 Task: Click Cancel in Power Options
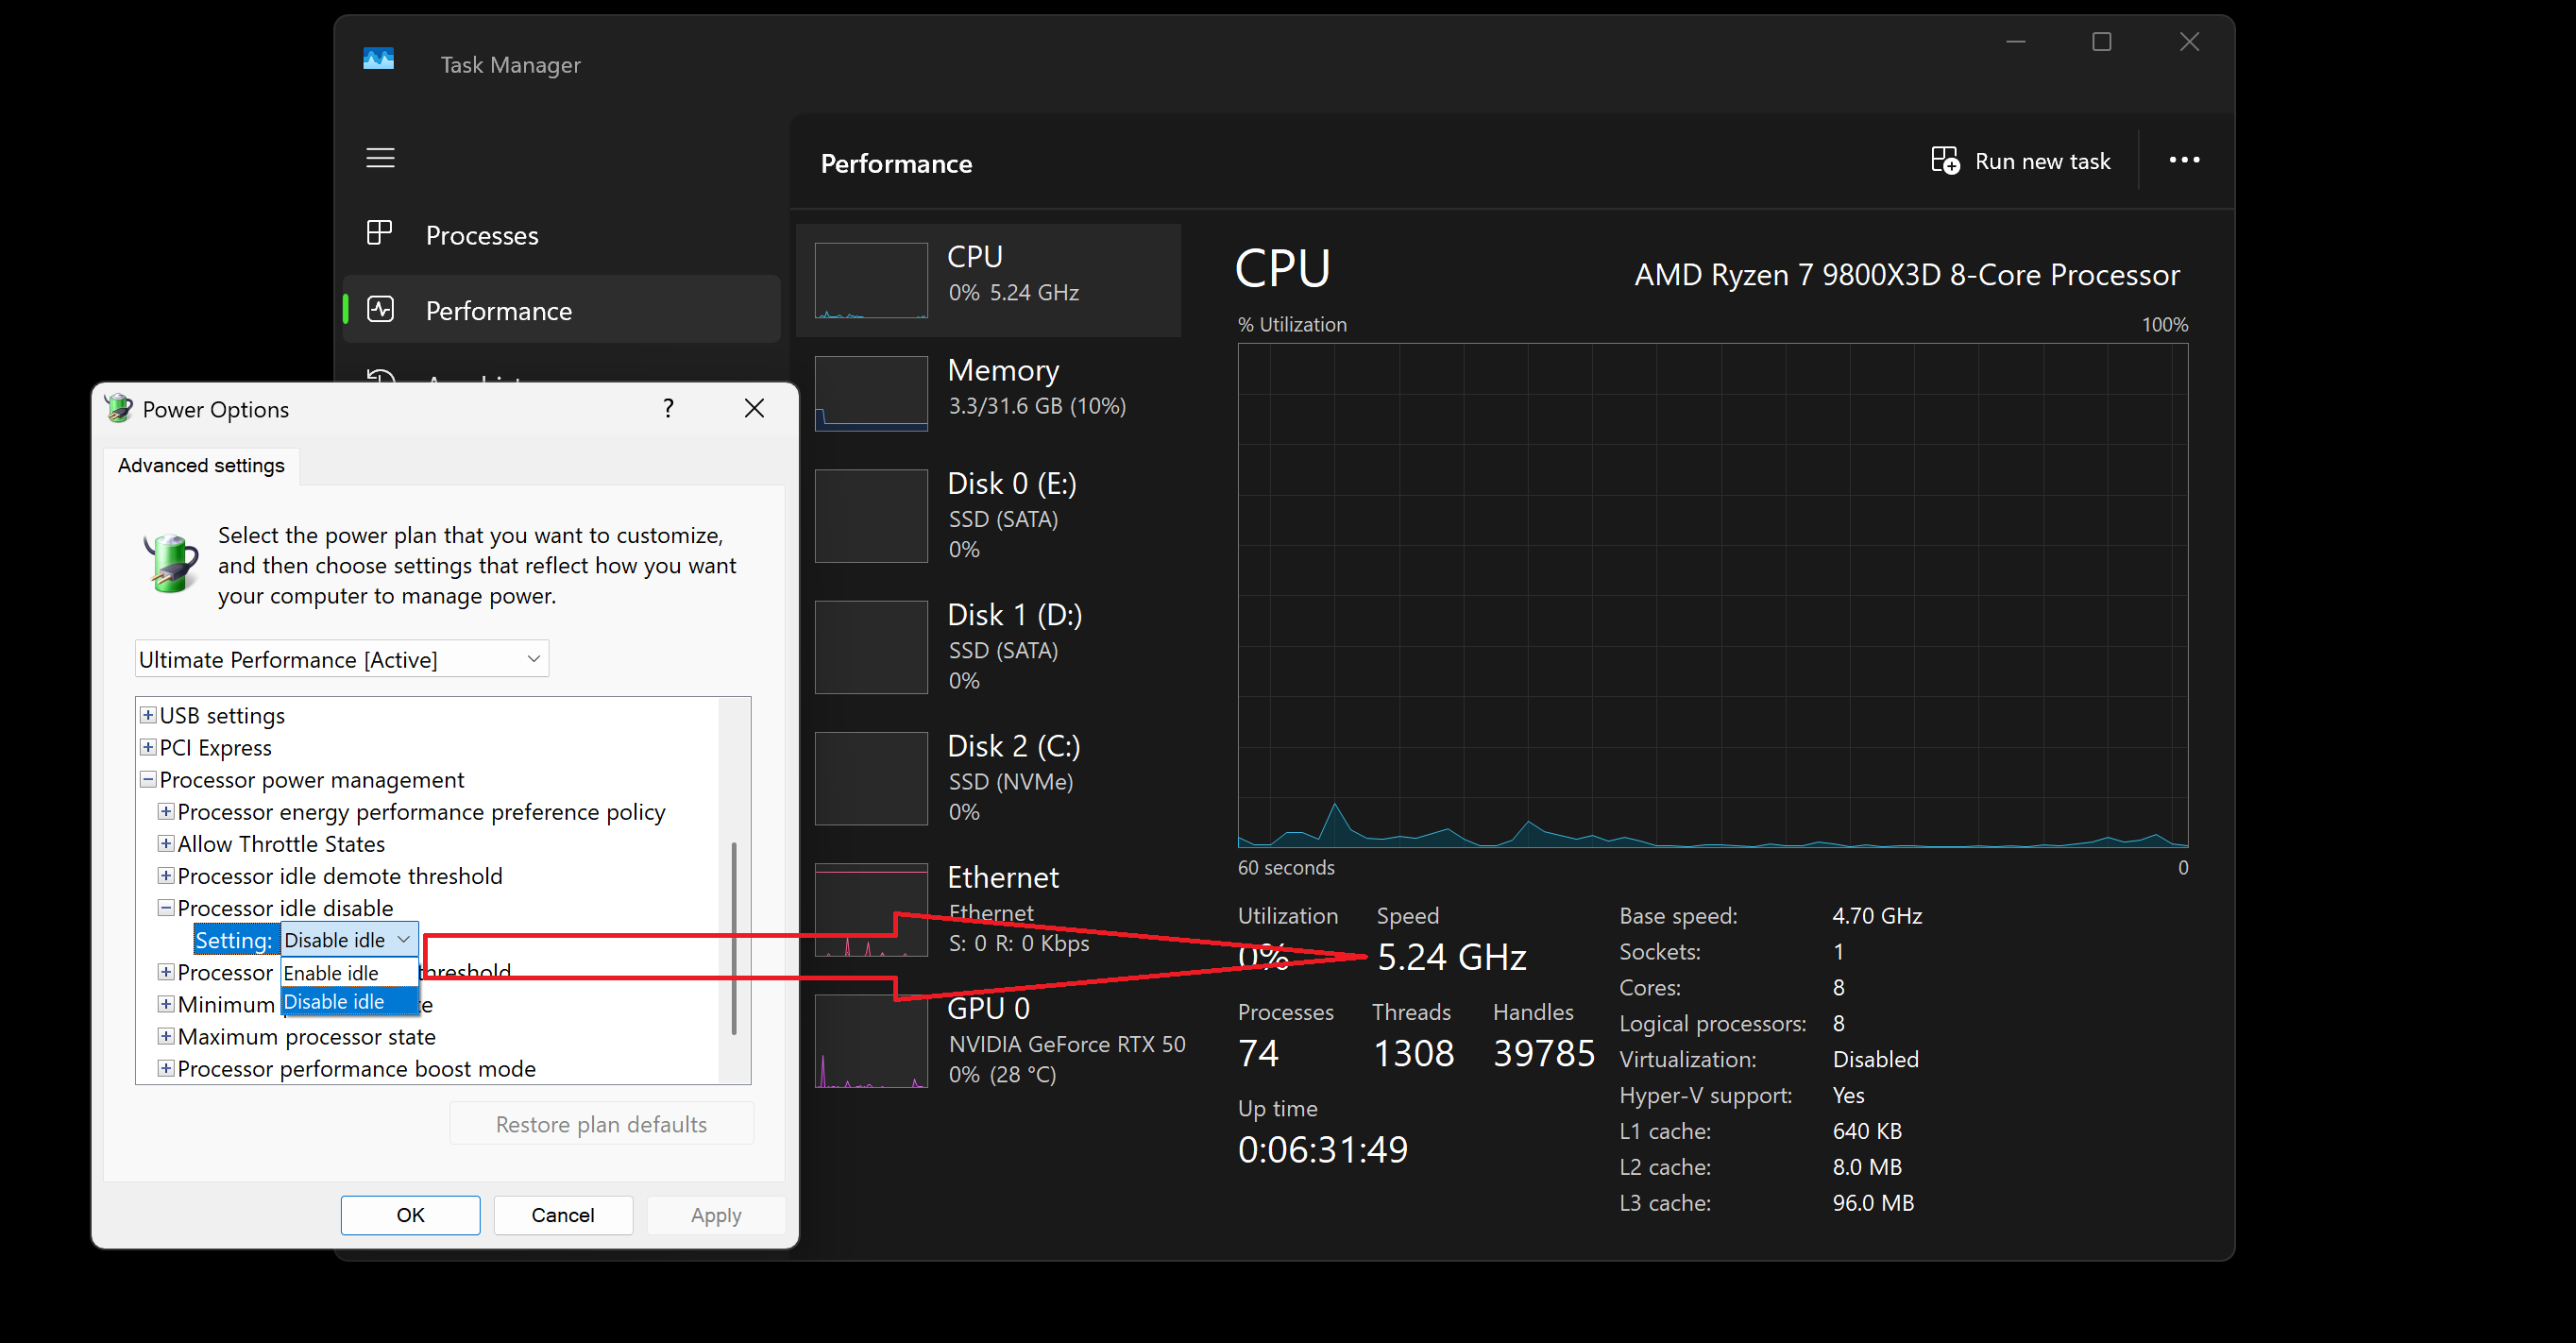563,1215
